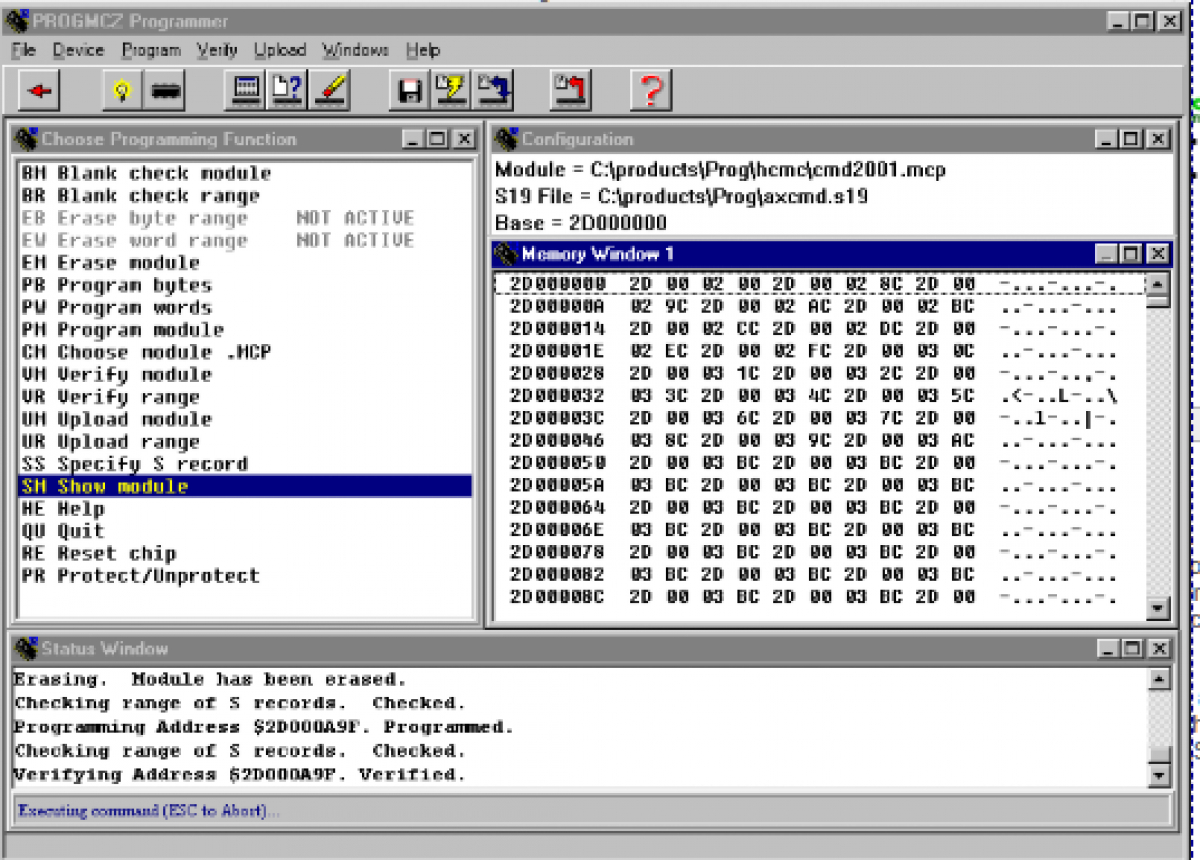1200x860 pixels.
Task: Select 'RE Reset chip' function
Action: click(x=99, y=554)
